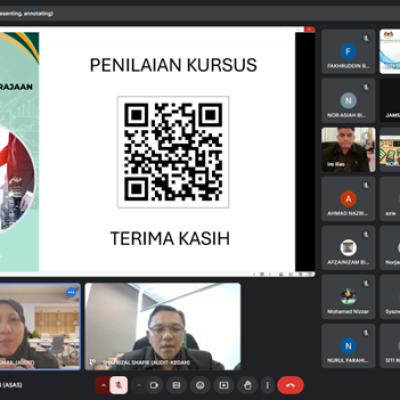Click the AHMAD NAZRI... name label
Image resolution: width=400 pixels, height=400 pixels.
[347, 213]
